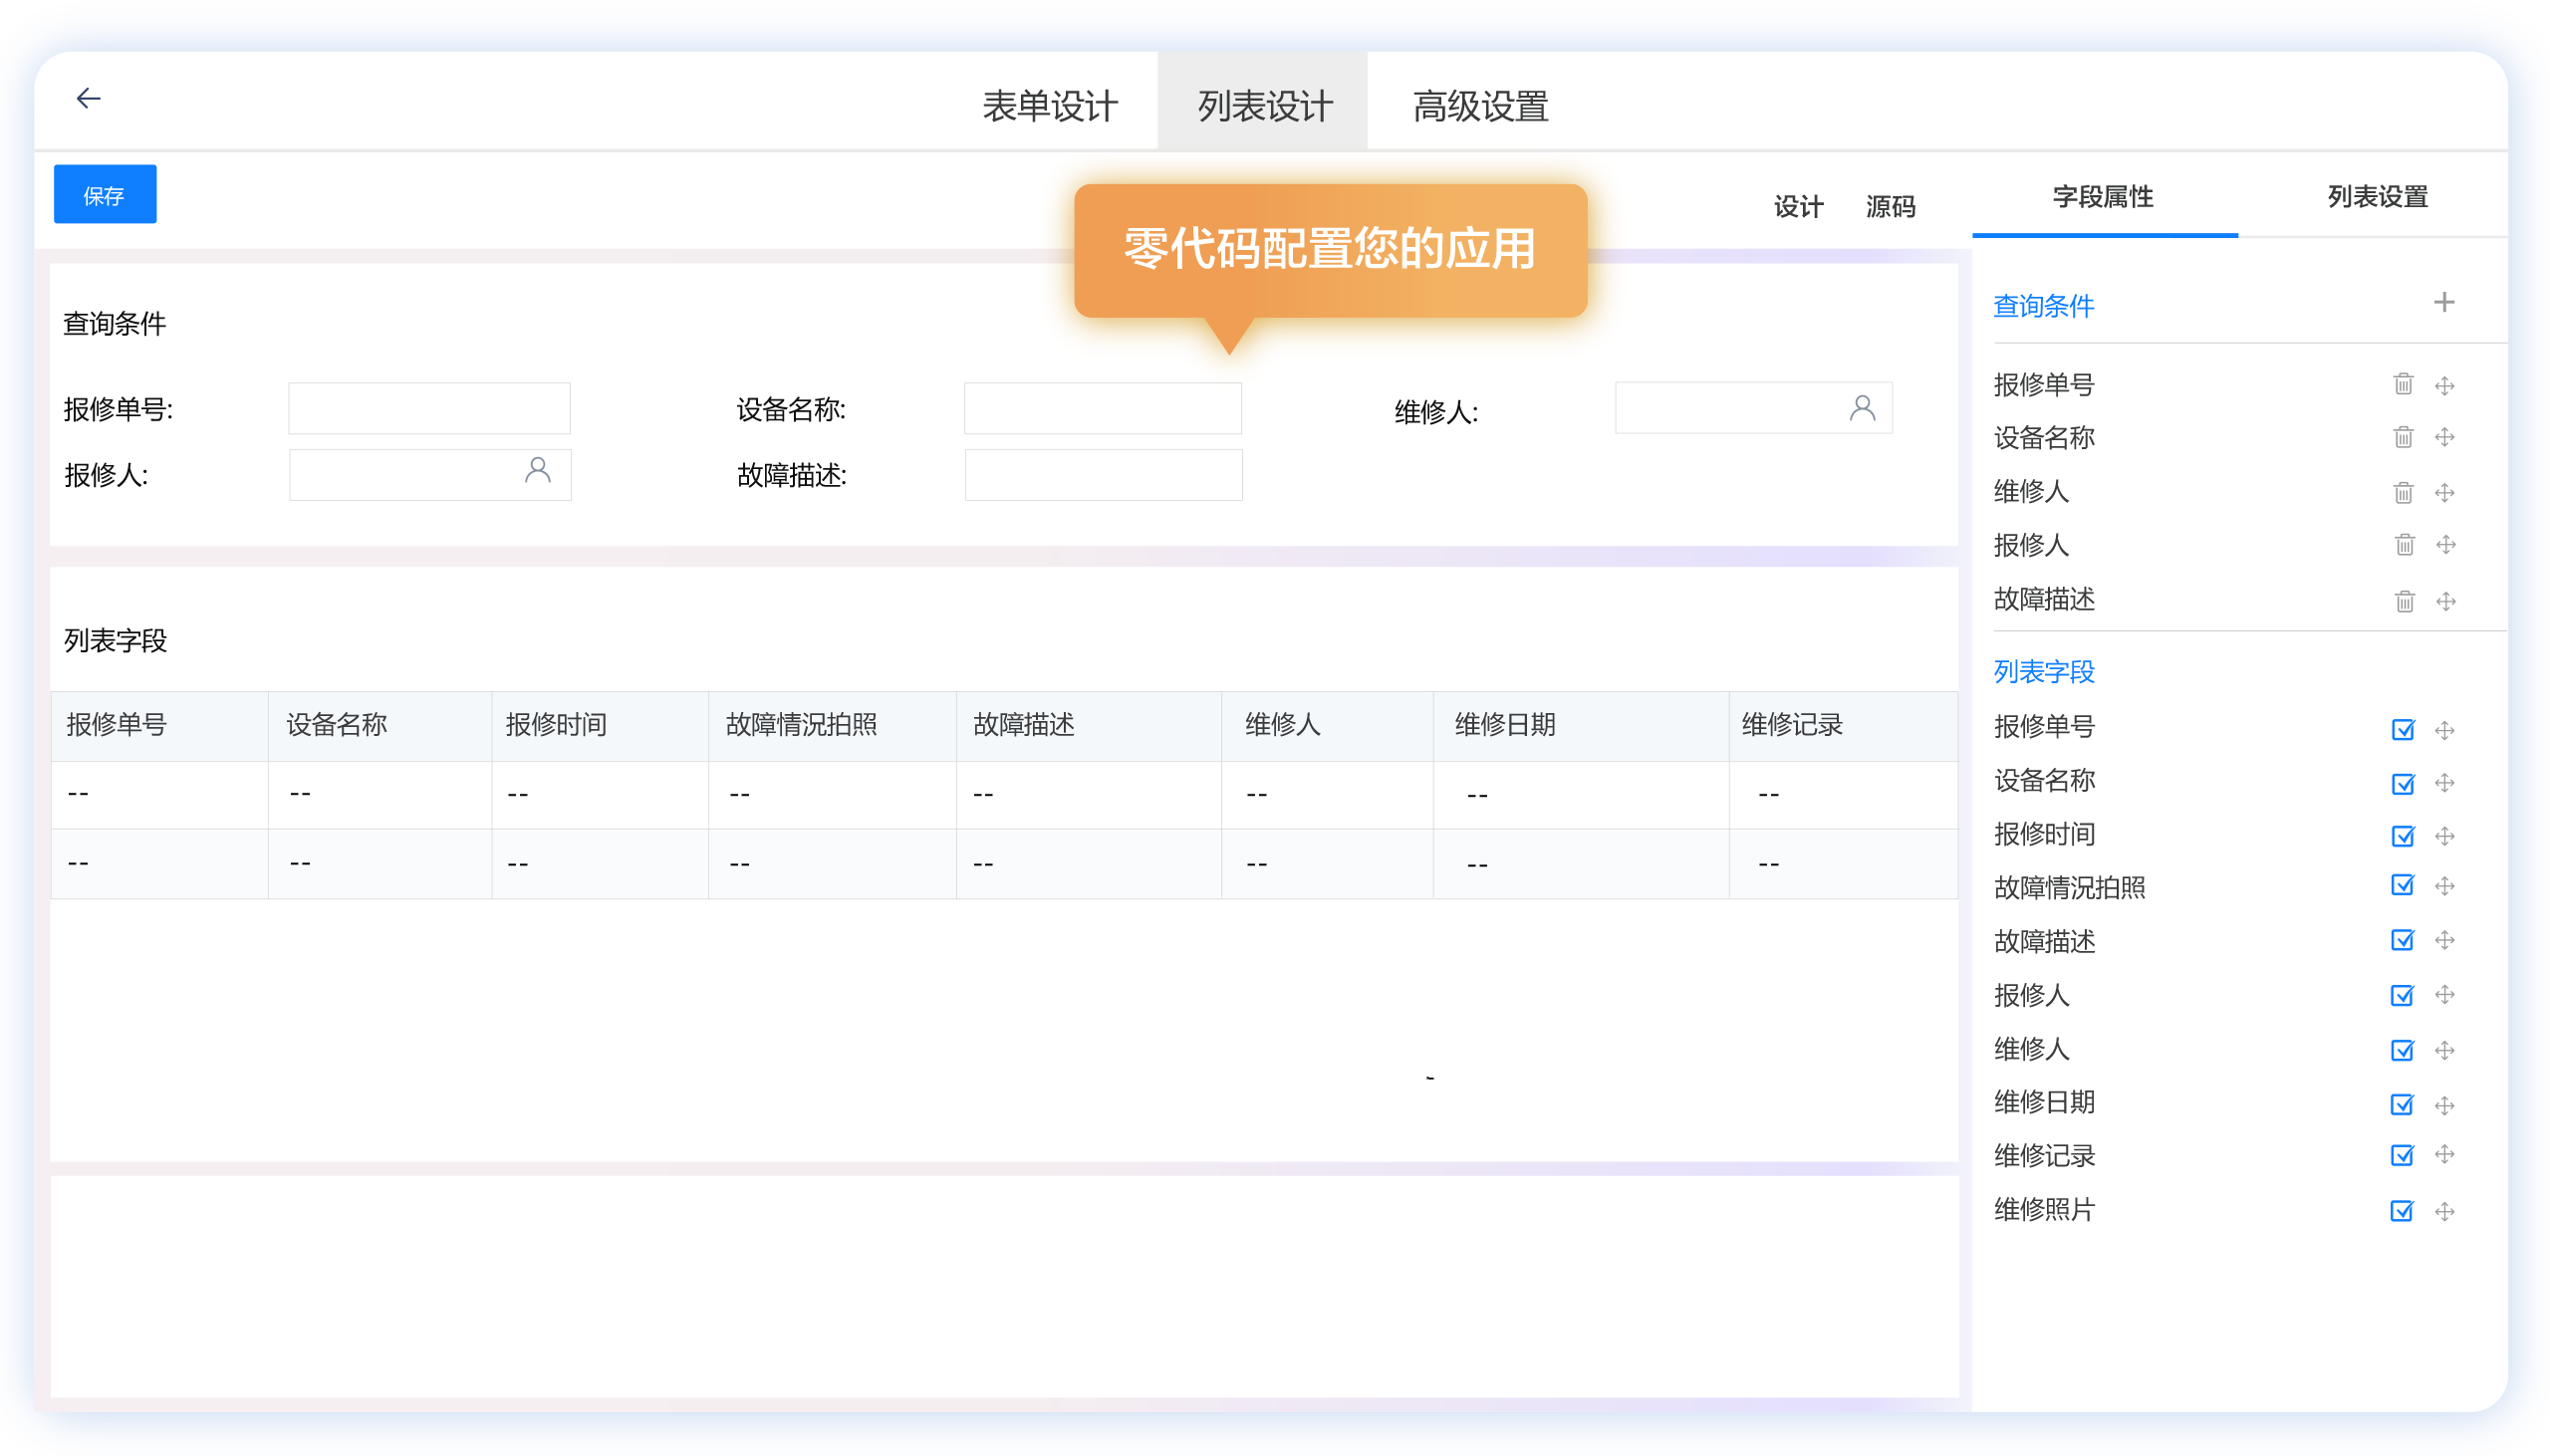Screen dimensions: 2550x1456
Task: Click move handle for 故障情况拍照 list field
Action: [2444, 886]
